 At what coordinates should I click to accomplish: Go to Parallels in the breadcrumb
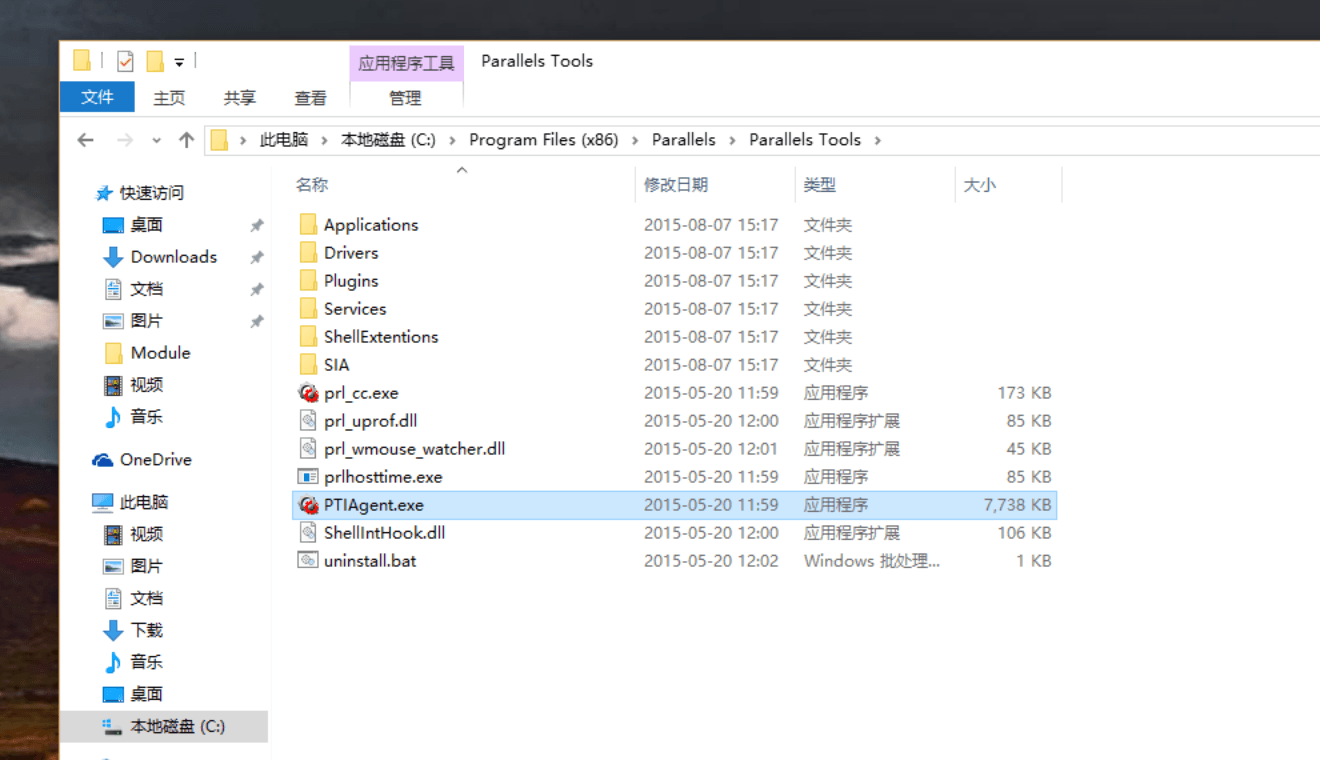684,140
